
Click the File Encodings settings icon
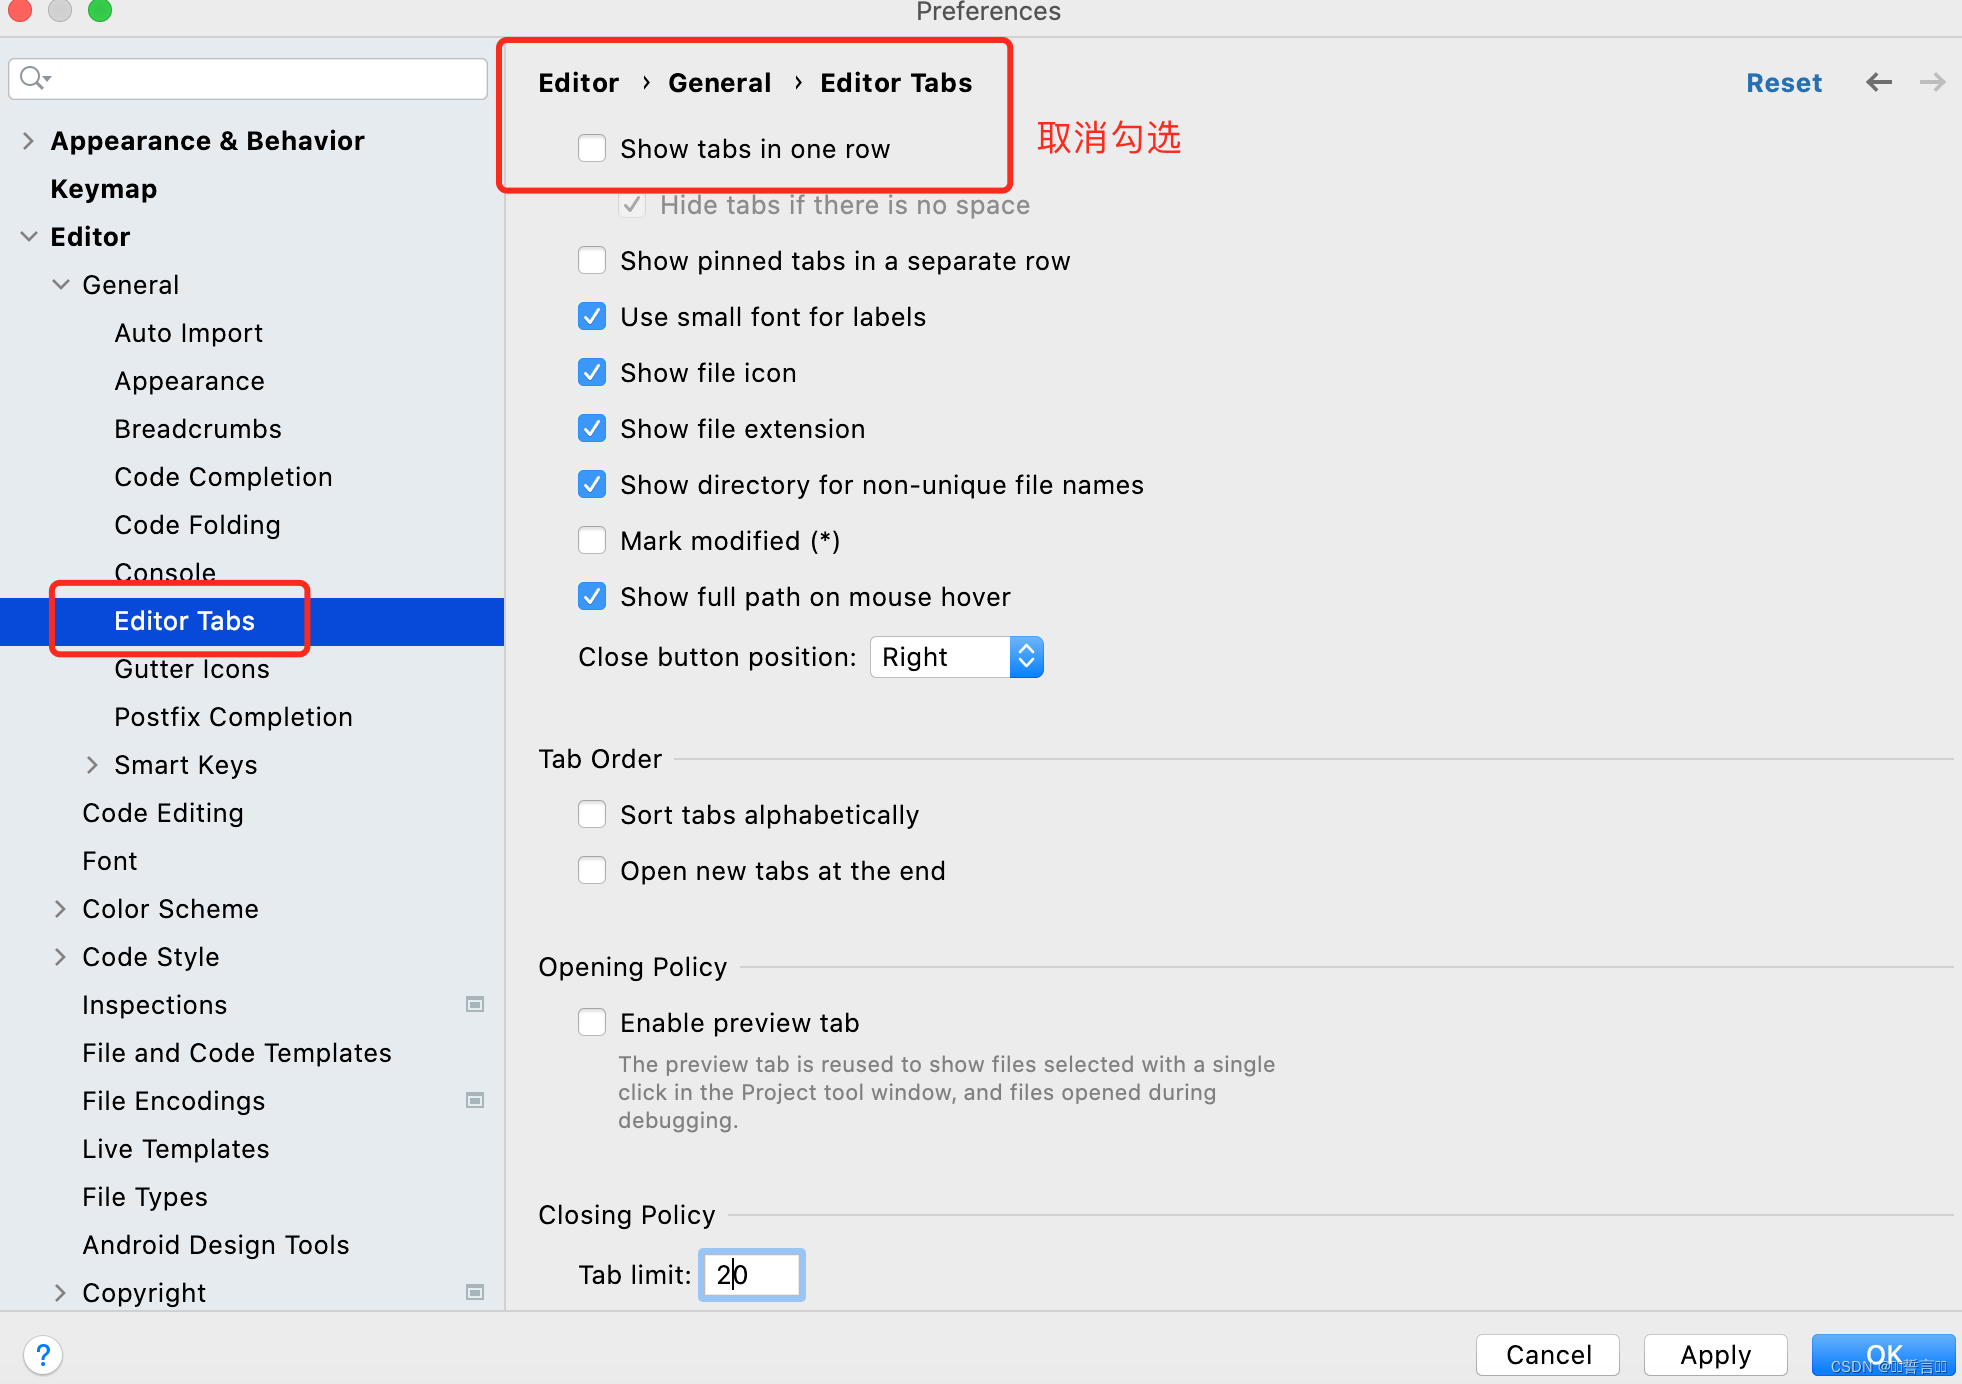coord(475,1101)
